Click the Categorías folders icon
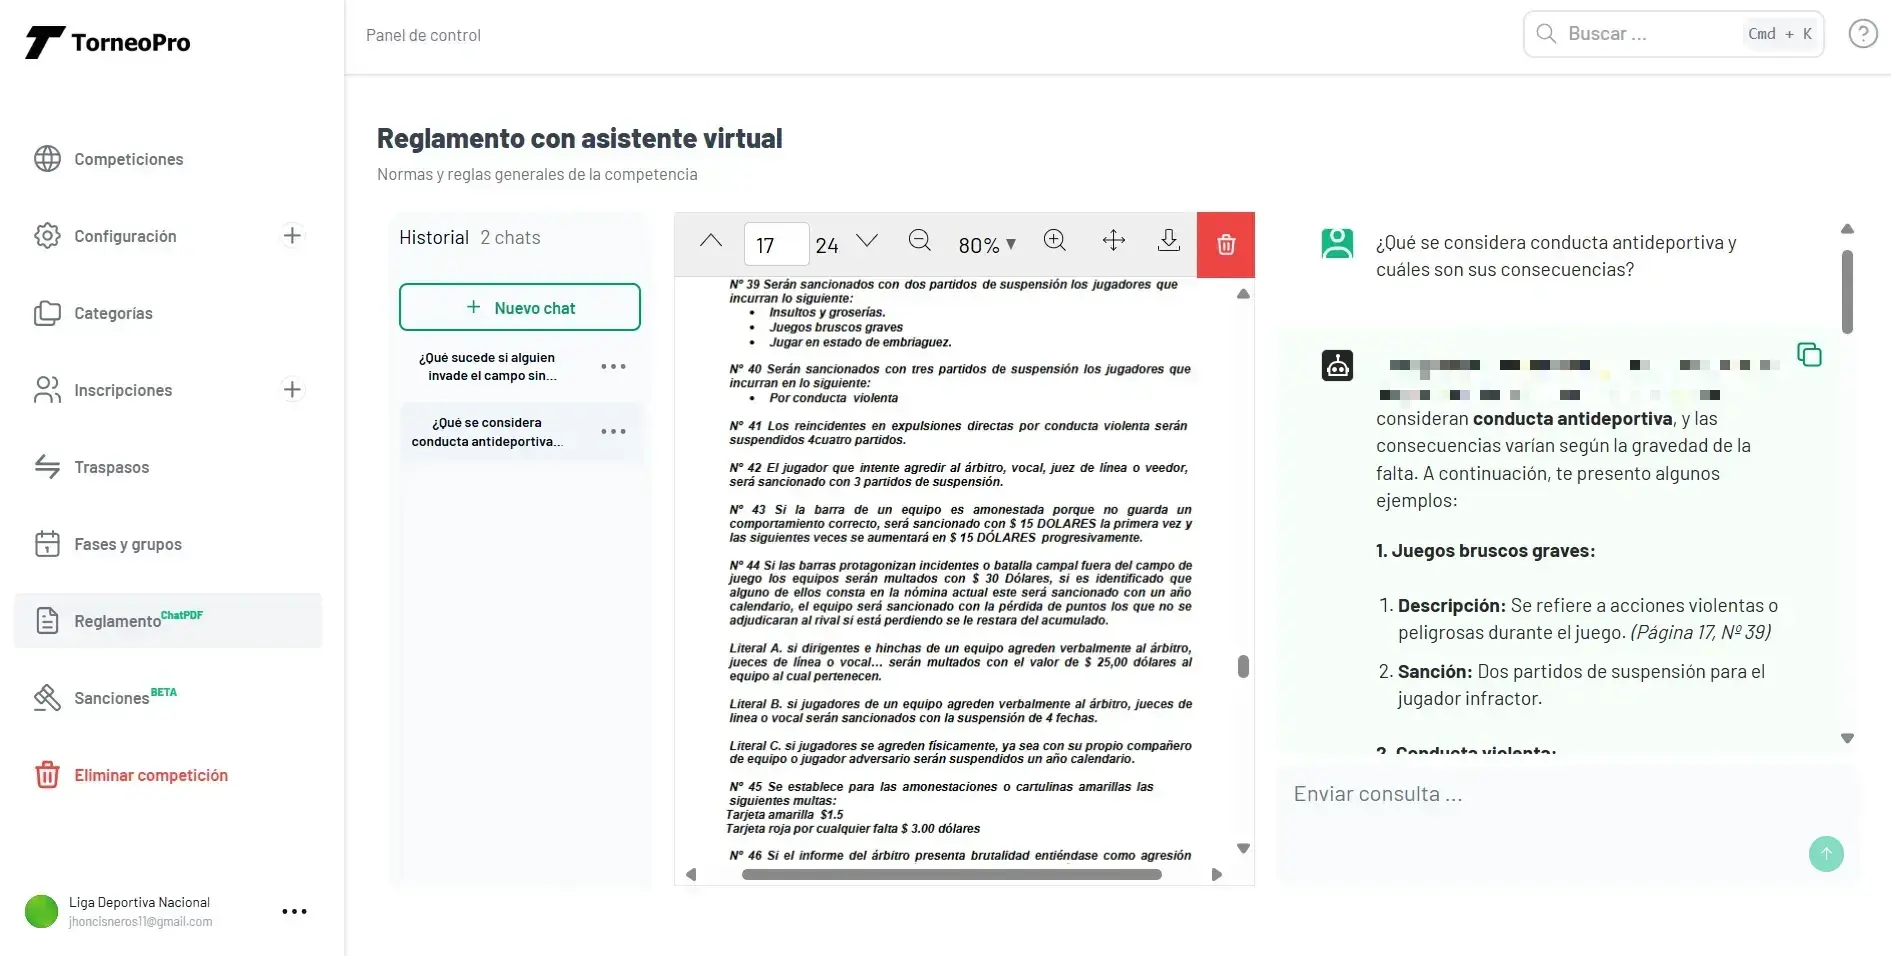This screenshot has width=1891, height=956. tap(47, 313)
